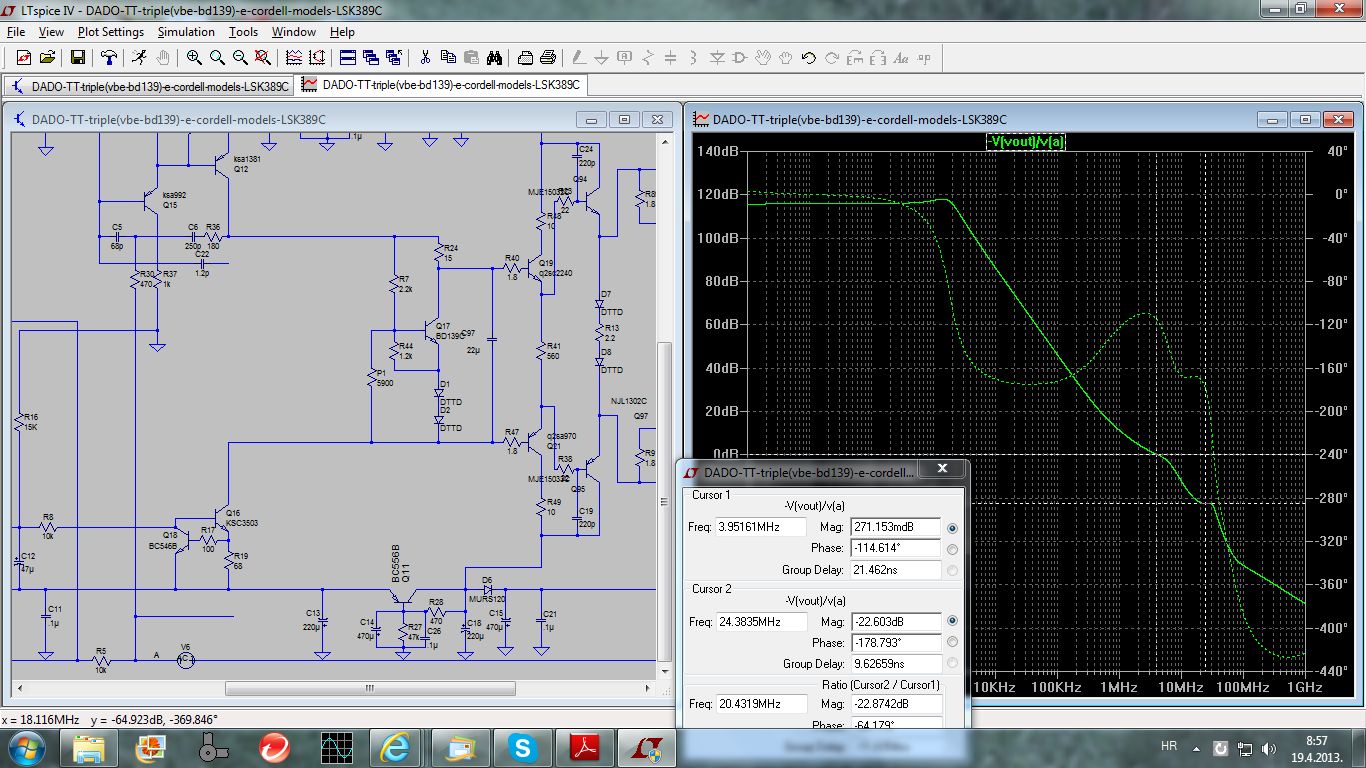Open the Windows Start menu
Screen dimensions: 1366x768
pyautogui.click(x=27, y=747)
